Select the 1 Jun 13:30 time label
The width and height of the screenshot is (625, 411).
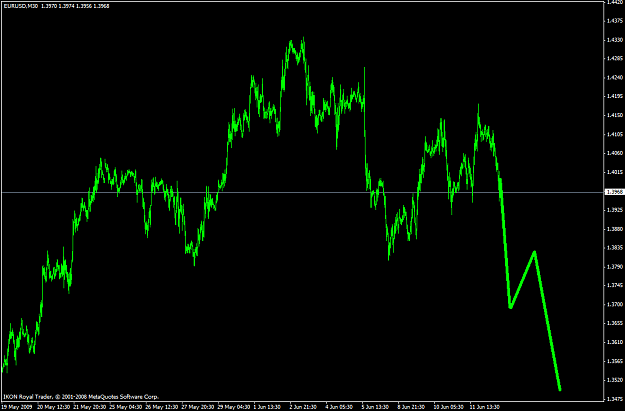pos(269,407)
